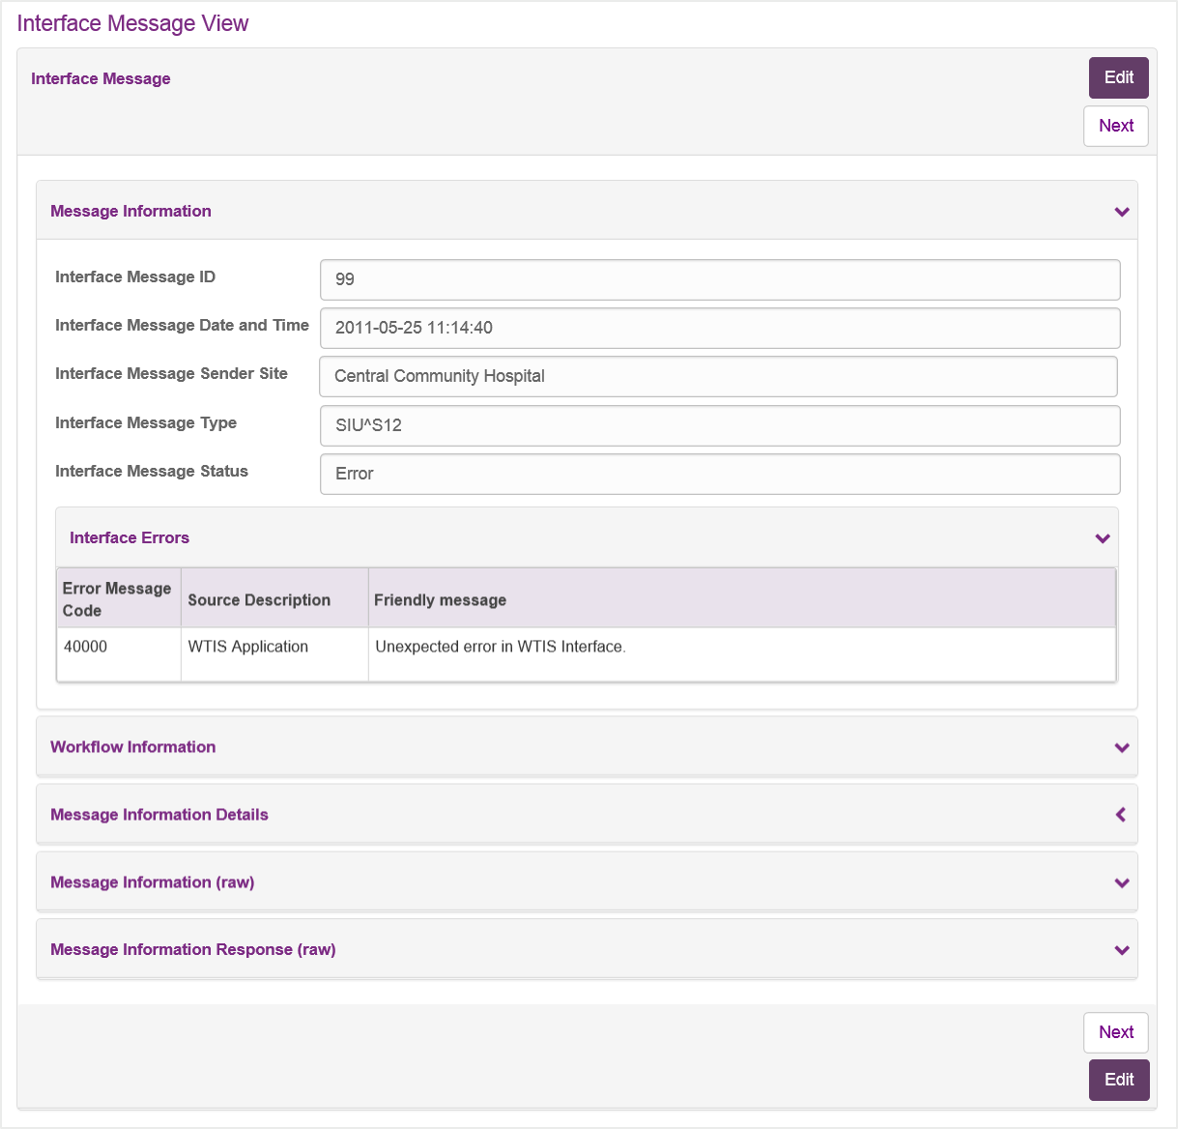
Task: Click the Interface Message View page title
Action: 132,23
